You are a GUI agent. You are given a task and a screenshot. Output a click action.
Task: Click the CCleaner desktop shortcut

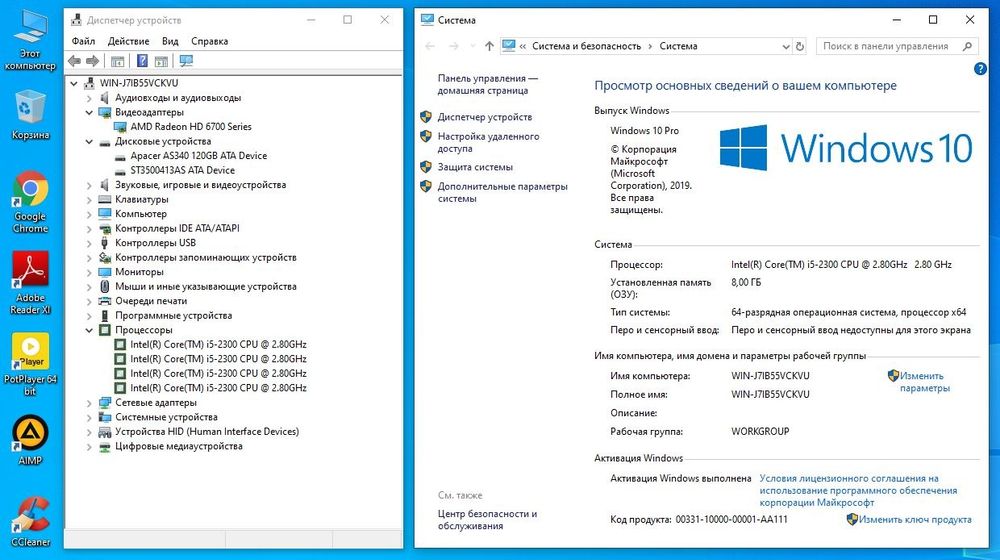coord(30,522)
